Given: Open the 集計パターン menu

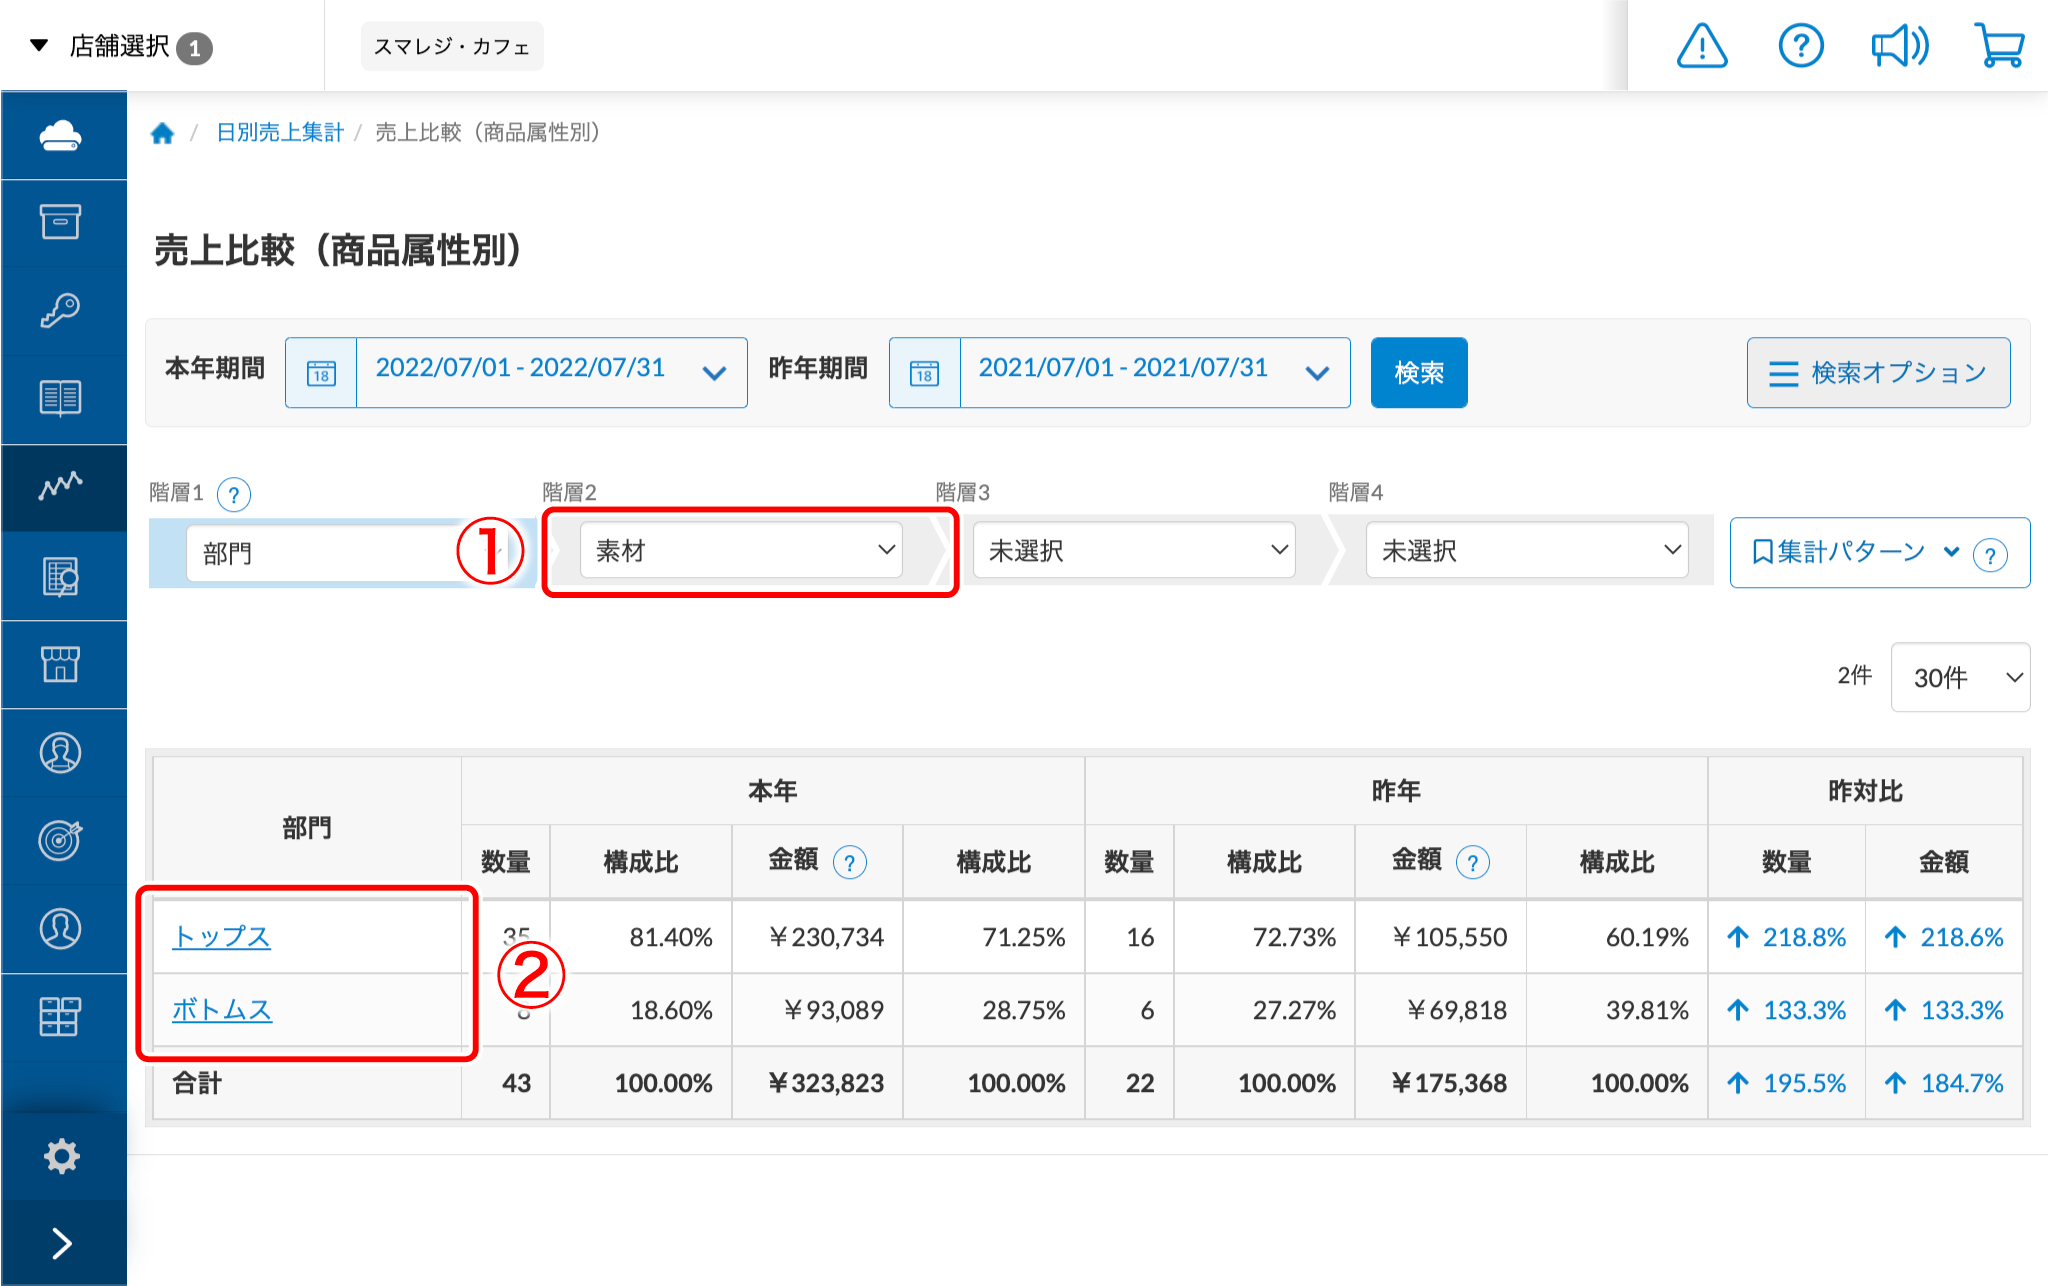Looking at the screenshot, I should point(1853,552).
